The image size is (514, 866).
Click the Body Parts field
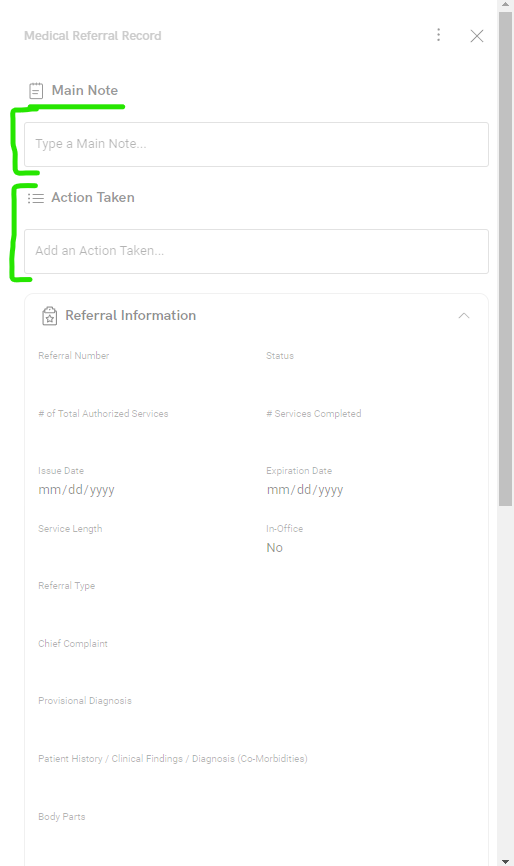(x=256, y=836)
